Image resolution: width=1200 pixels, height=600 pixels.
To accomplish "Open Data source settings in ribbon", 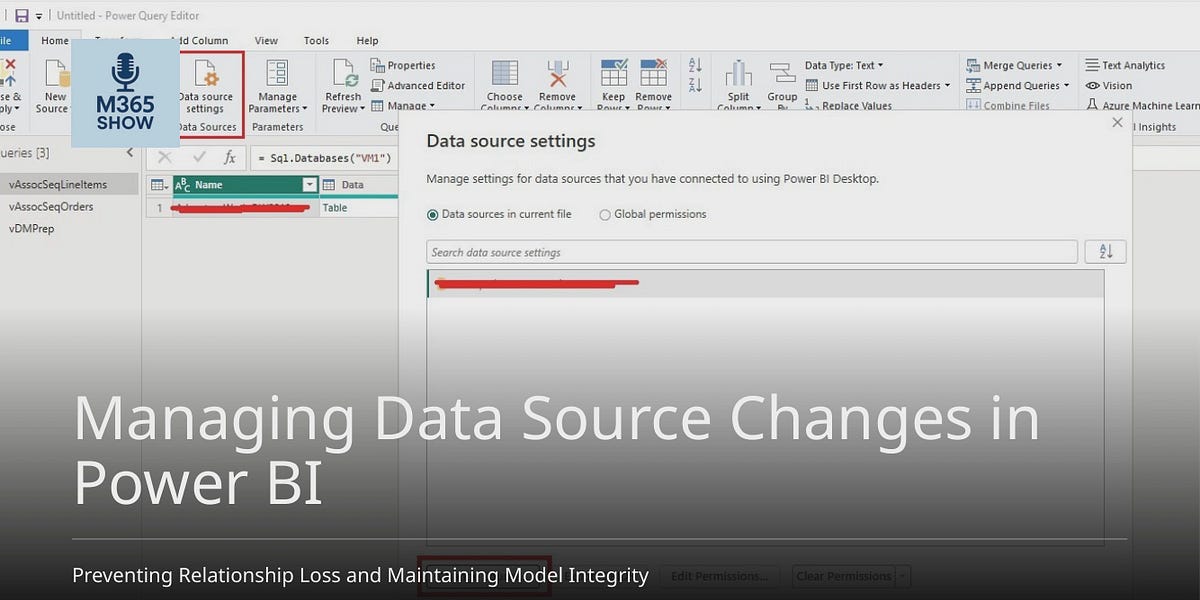I will pyautogui.click(x=206, y=87).
